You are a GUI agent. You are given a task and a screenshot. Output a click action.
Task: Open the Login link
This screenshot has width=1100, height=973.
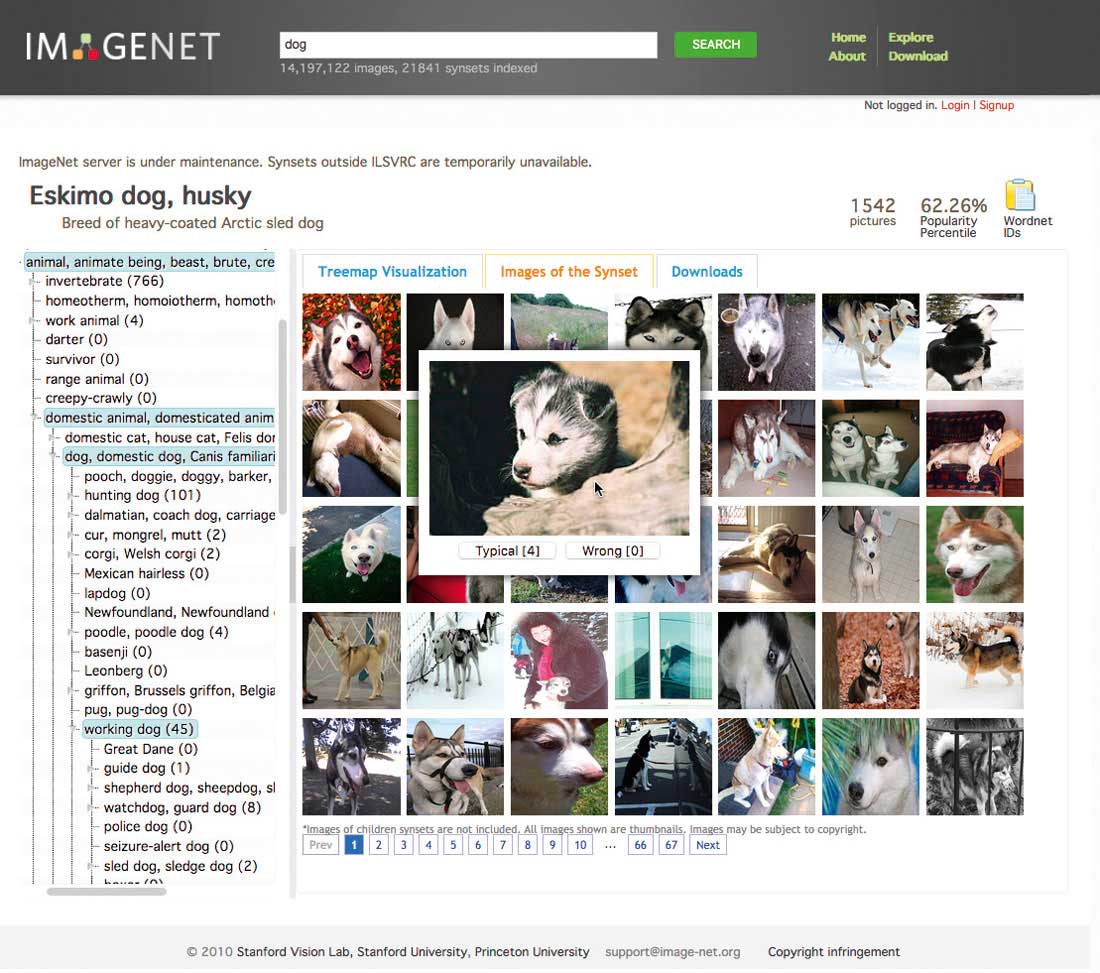tap(955, 105)
